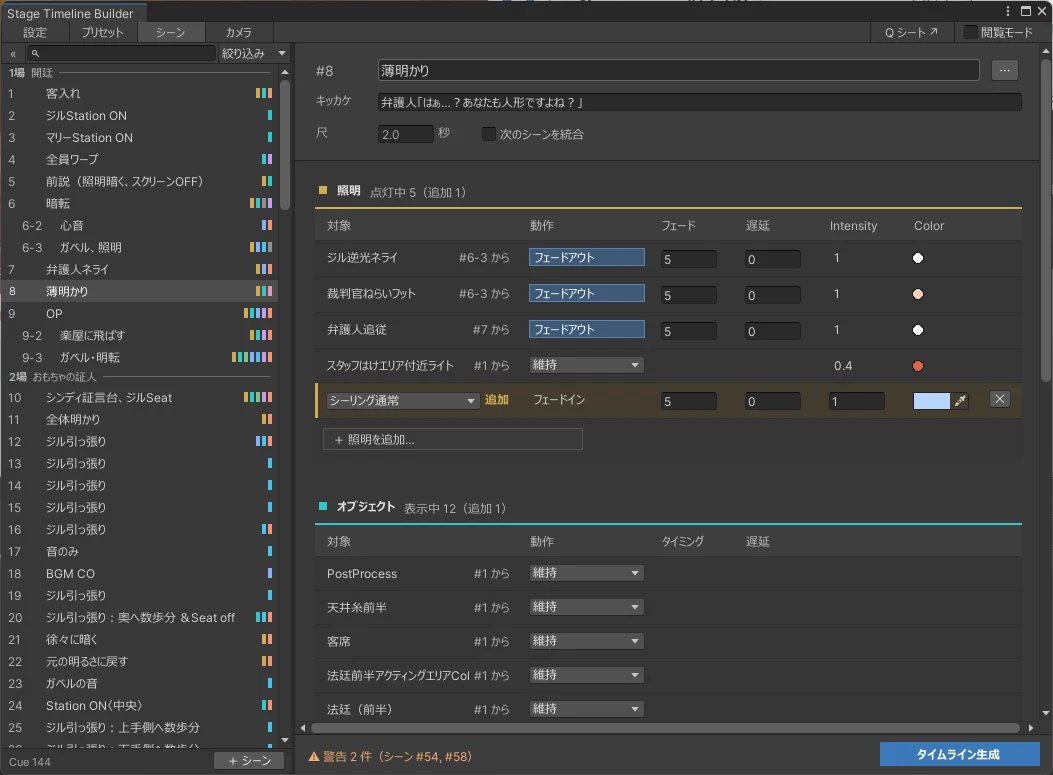Click the delay field for 弁護人追従 row
This screenshot has height=775, width=1053.
(773, 331)
